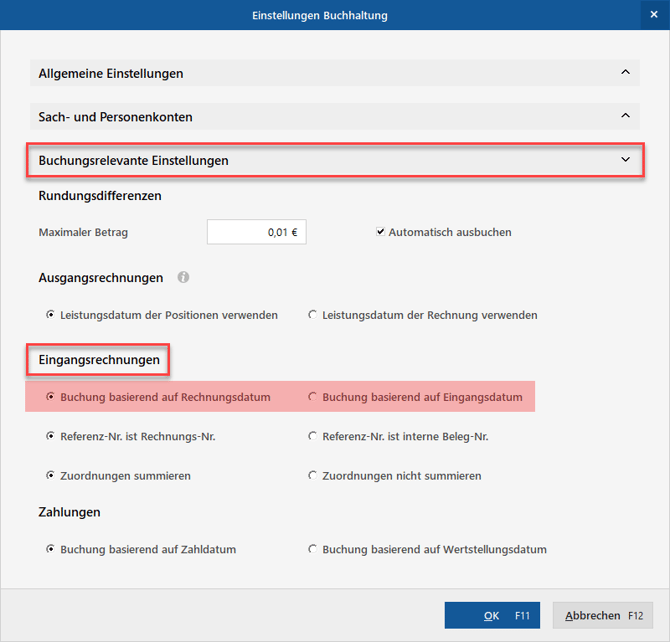Click the info icon next to Ausgangsrechnungen
This screenshot has height=642, width=670.
click(183, 277)
